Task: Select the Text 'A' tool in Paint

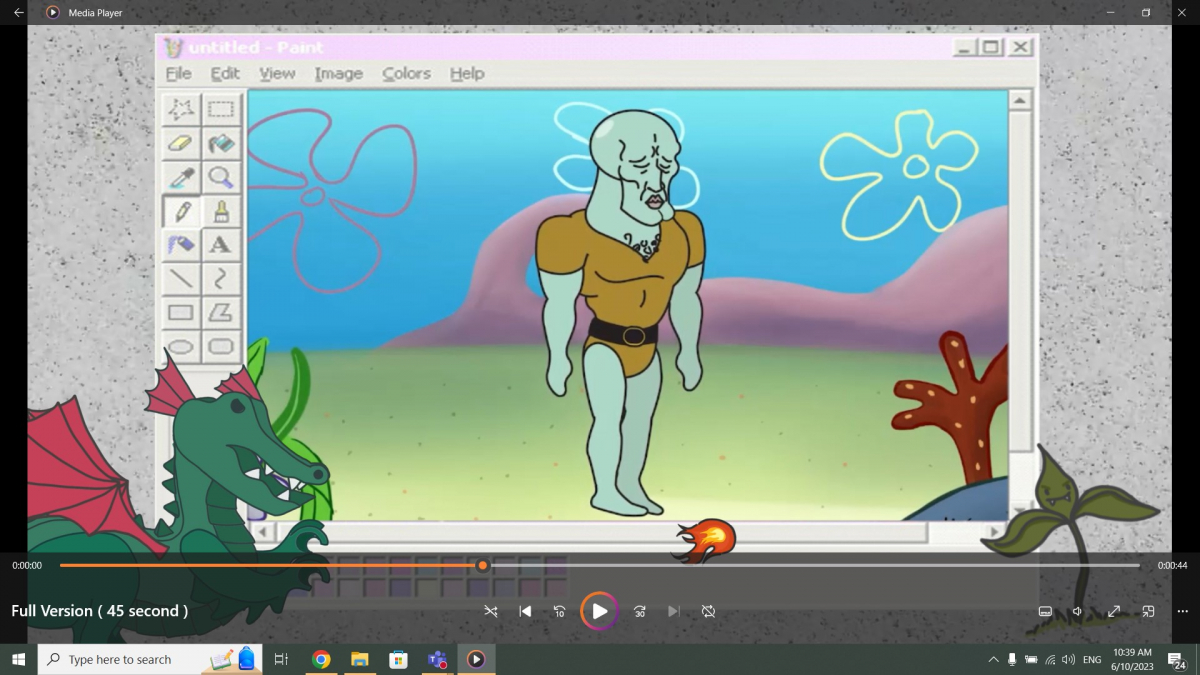Action: click(x=221, y=245)
